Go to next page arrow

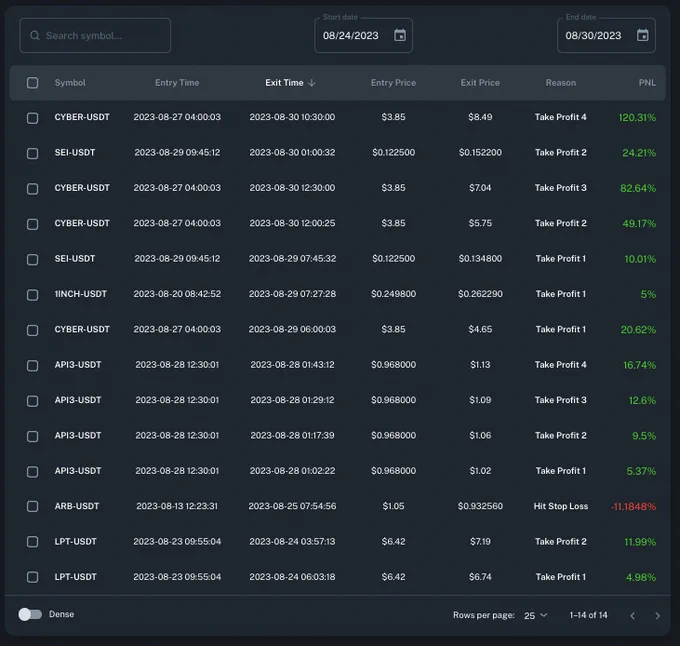[657, 616]
